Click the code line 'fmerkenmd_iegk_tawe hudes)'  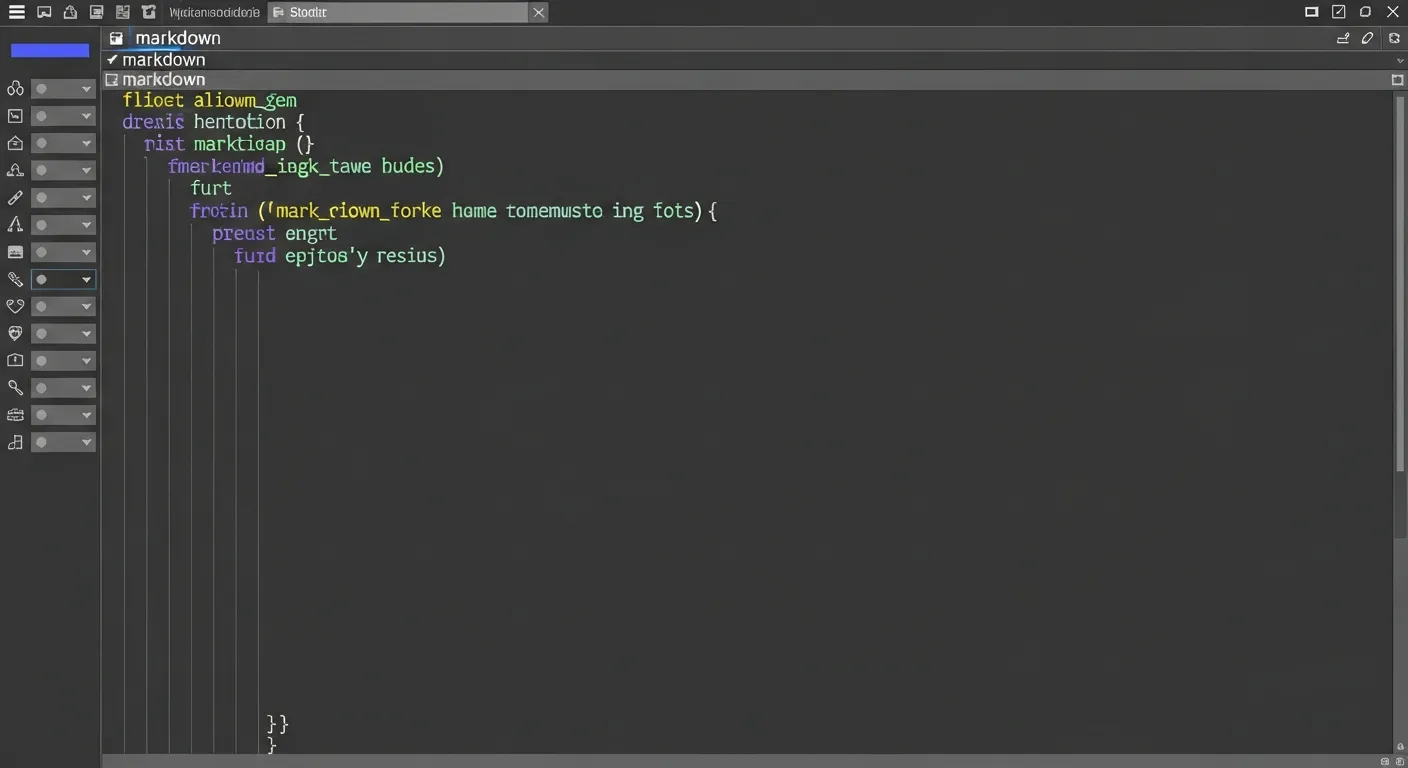point(306,166)
